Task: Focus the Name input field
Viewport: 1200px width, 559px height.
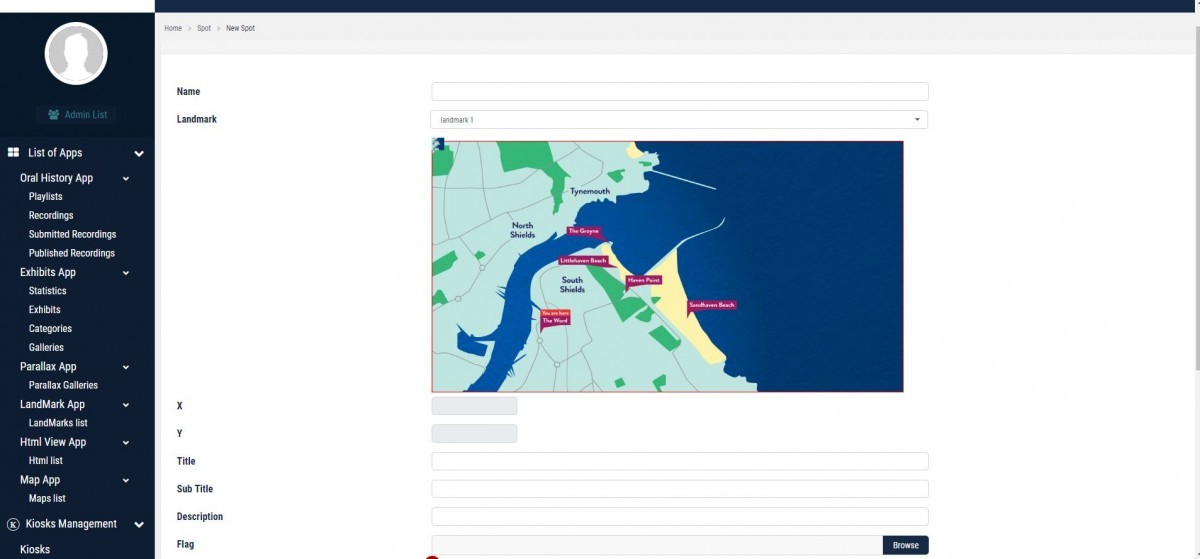Action: [679, 92]
